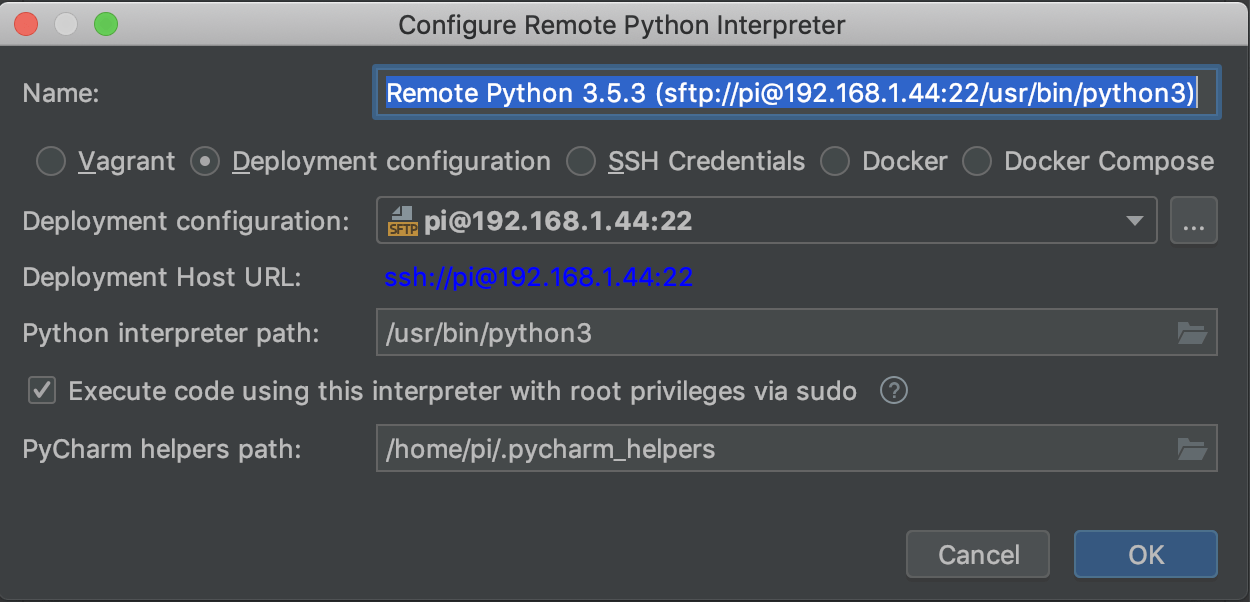Screen dimensions: 1250x602
Task: Click the gray minimize window button
Action: (x=66, y=24)
